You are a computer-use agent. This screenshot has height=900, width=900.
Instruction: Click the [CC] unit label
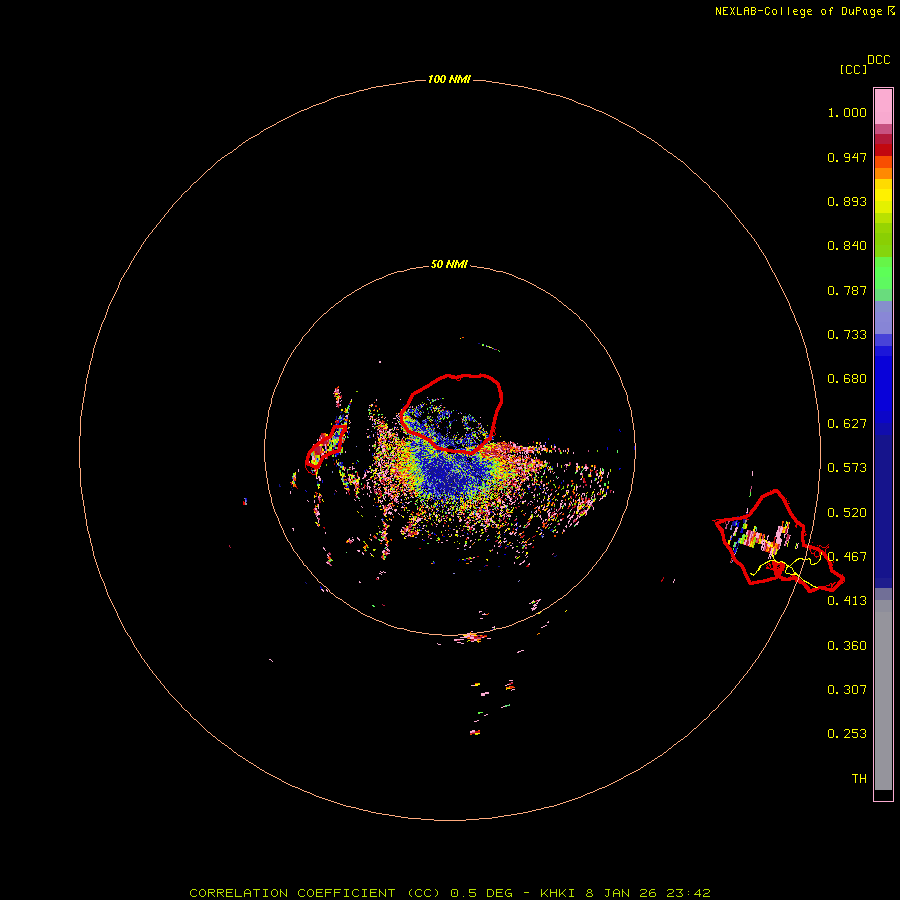point(853,69)
